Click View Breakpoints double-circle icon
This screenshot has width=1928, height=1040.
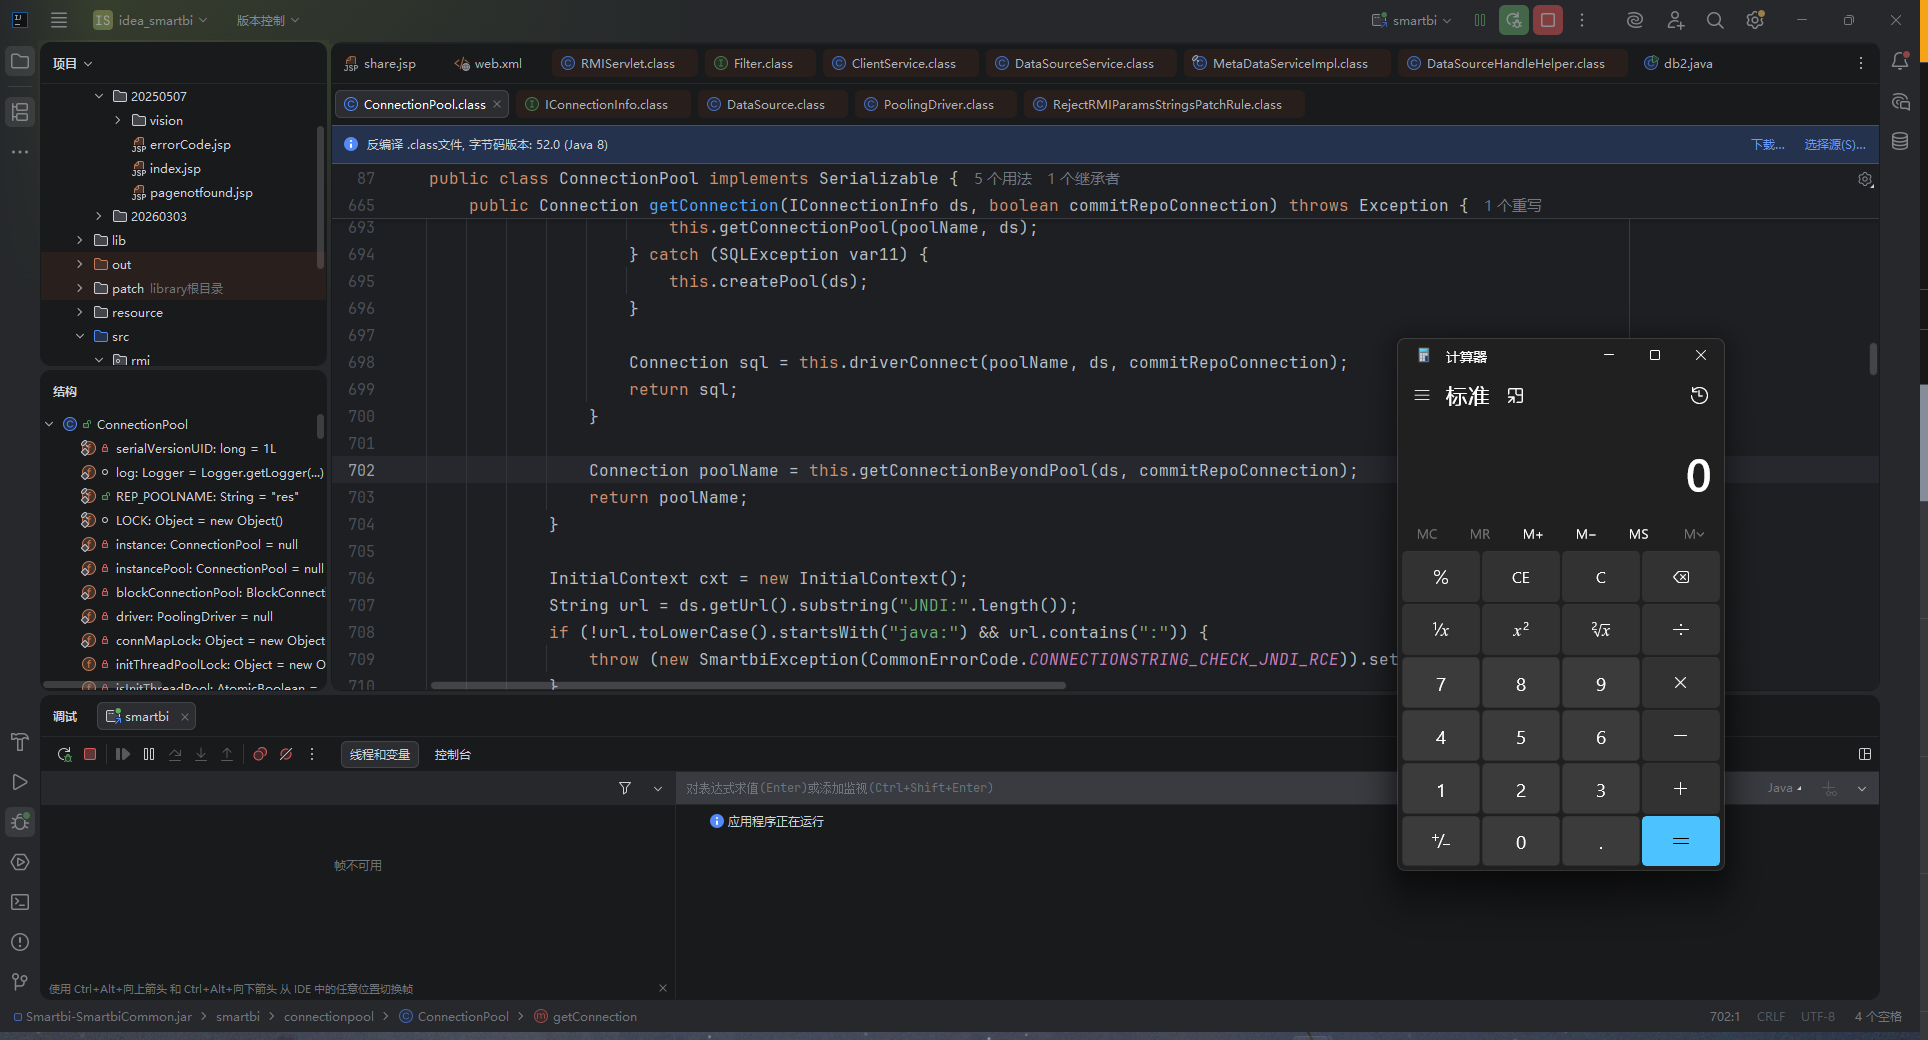260,754
